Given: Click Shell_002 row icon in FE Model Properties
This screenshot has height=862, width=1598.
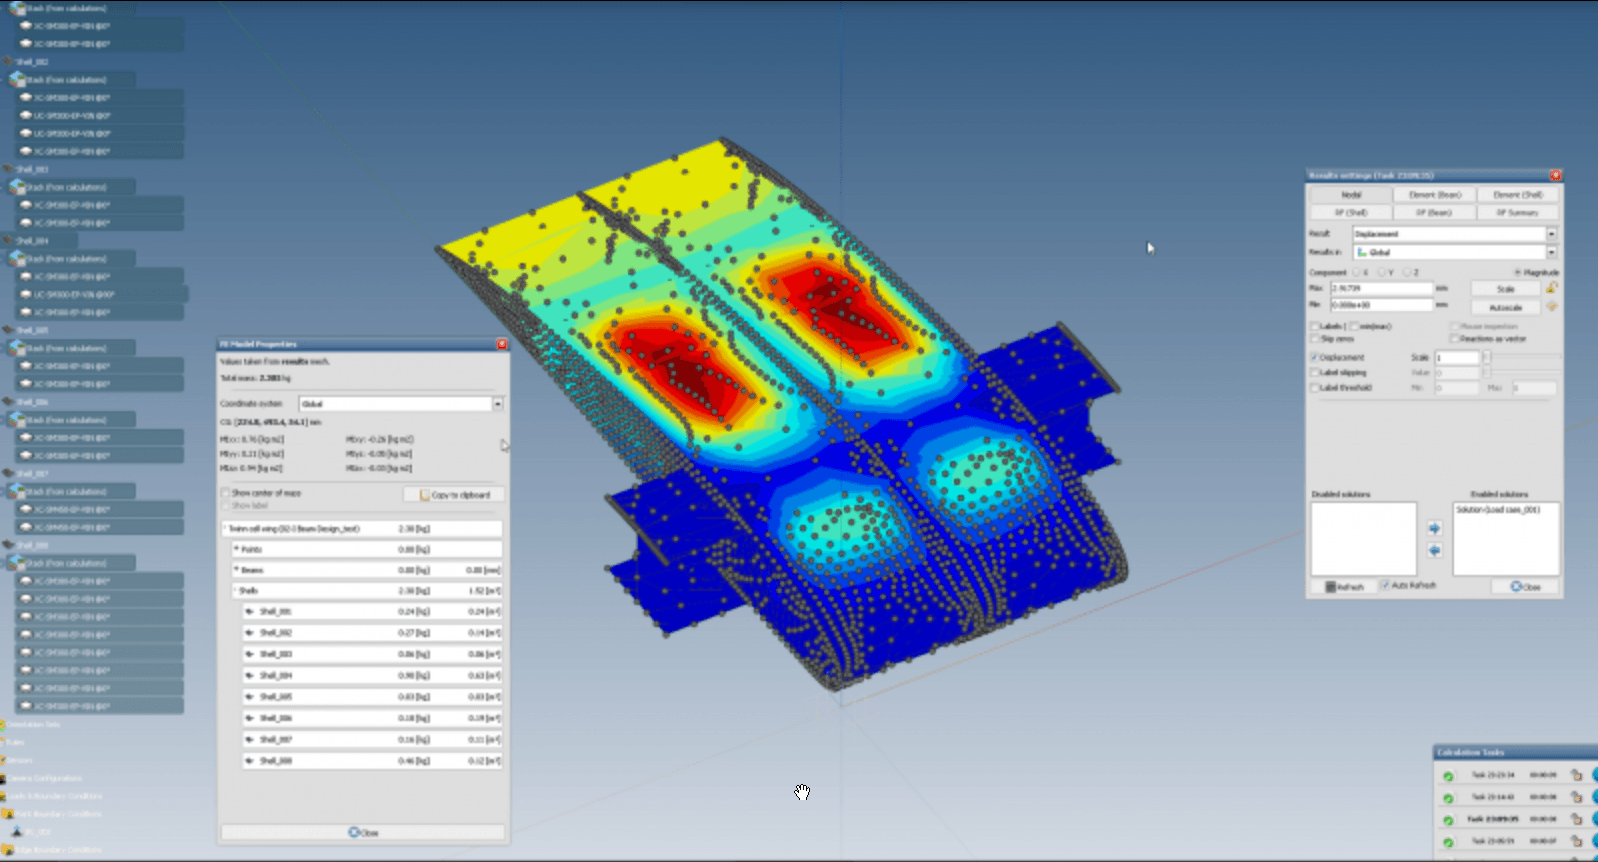Looking at the screenshot, I should point(249,633).
